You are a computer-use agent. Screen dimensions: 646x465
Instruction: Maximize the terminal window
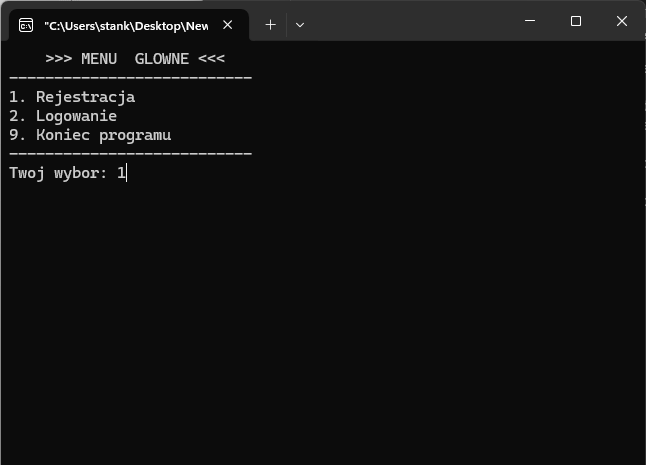(576, 21)
